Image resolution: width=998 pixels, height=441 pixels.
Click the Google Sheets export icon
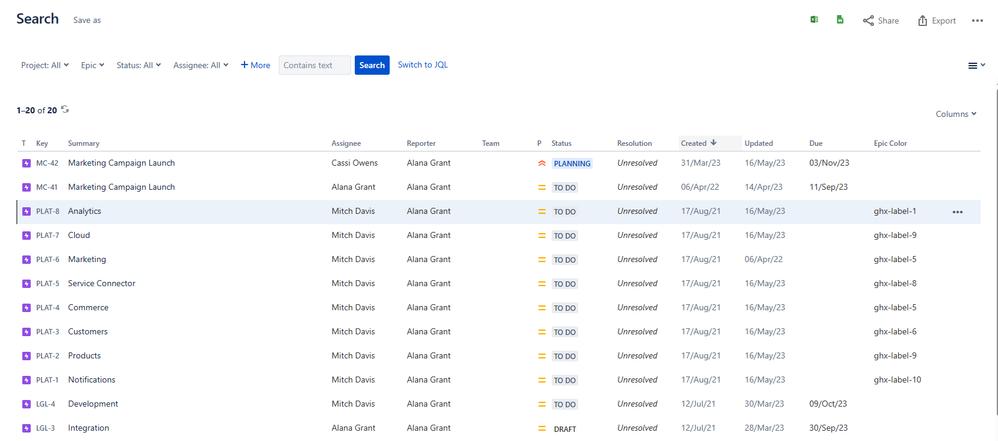[840, 20]
